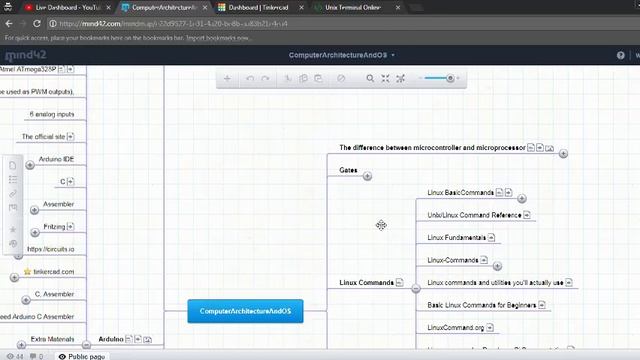Click the delete node toolbar icon
The height and width of the screenshot is (360, 640).
[x=341, y=78]
